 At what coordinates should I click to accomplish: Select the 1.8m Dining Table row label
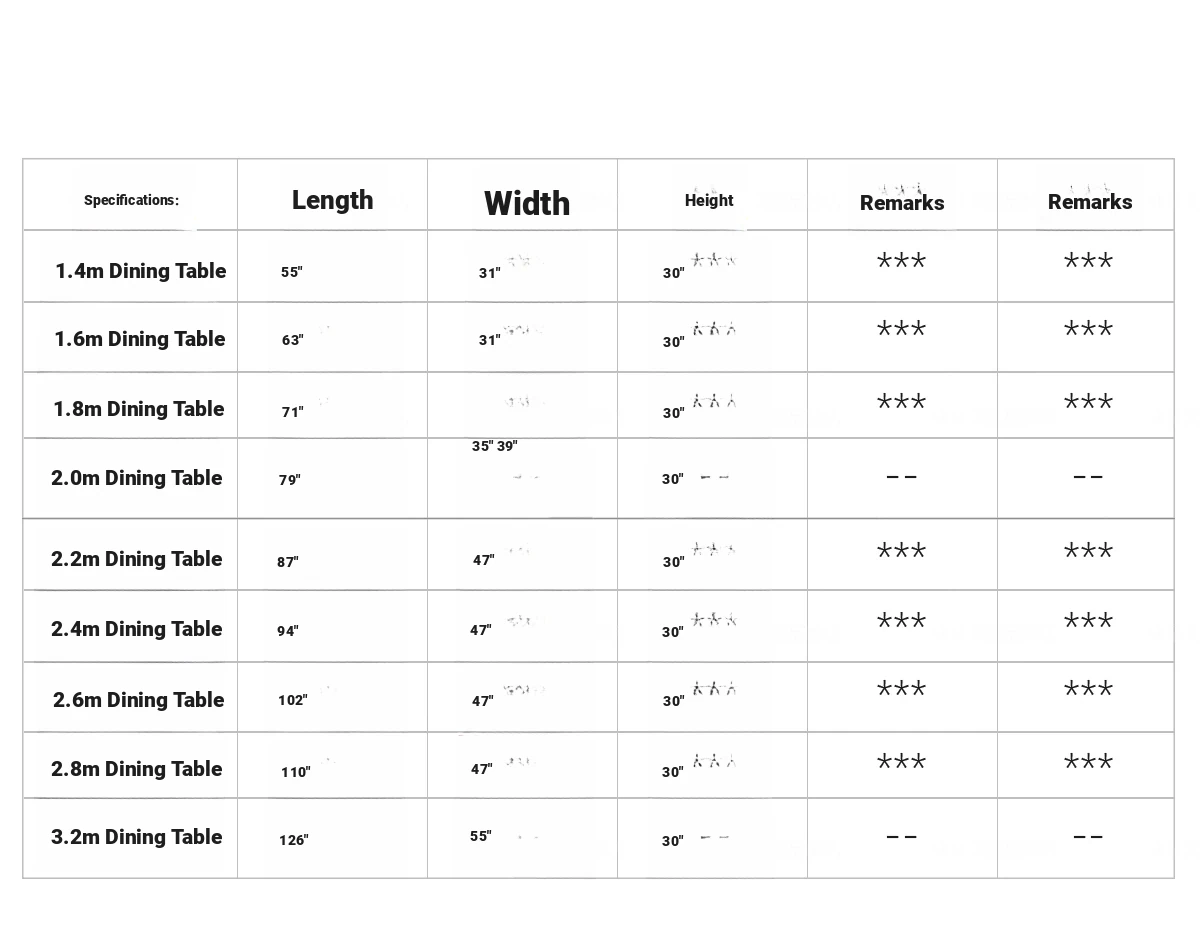(138, 409)
